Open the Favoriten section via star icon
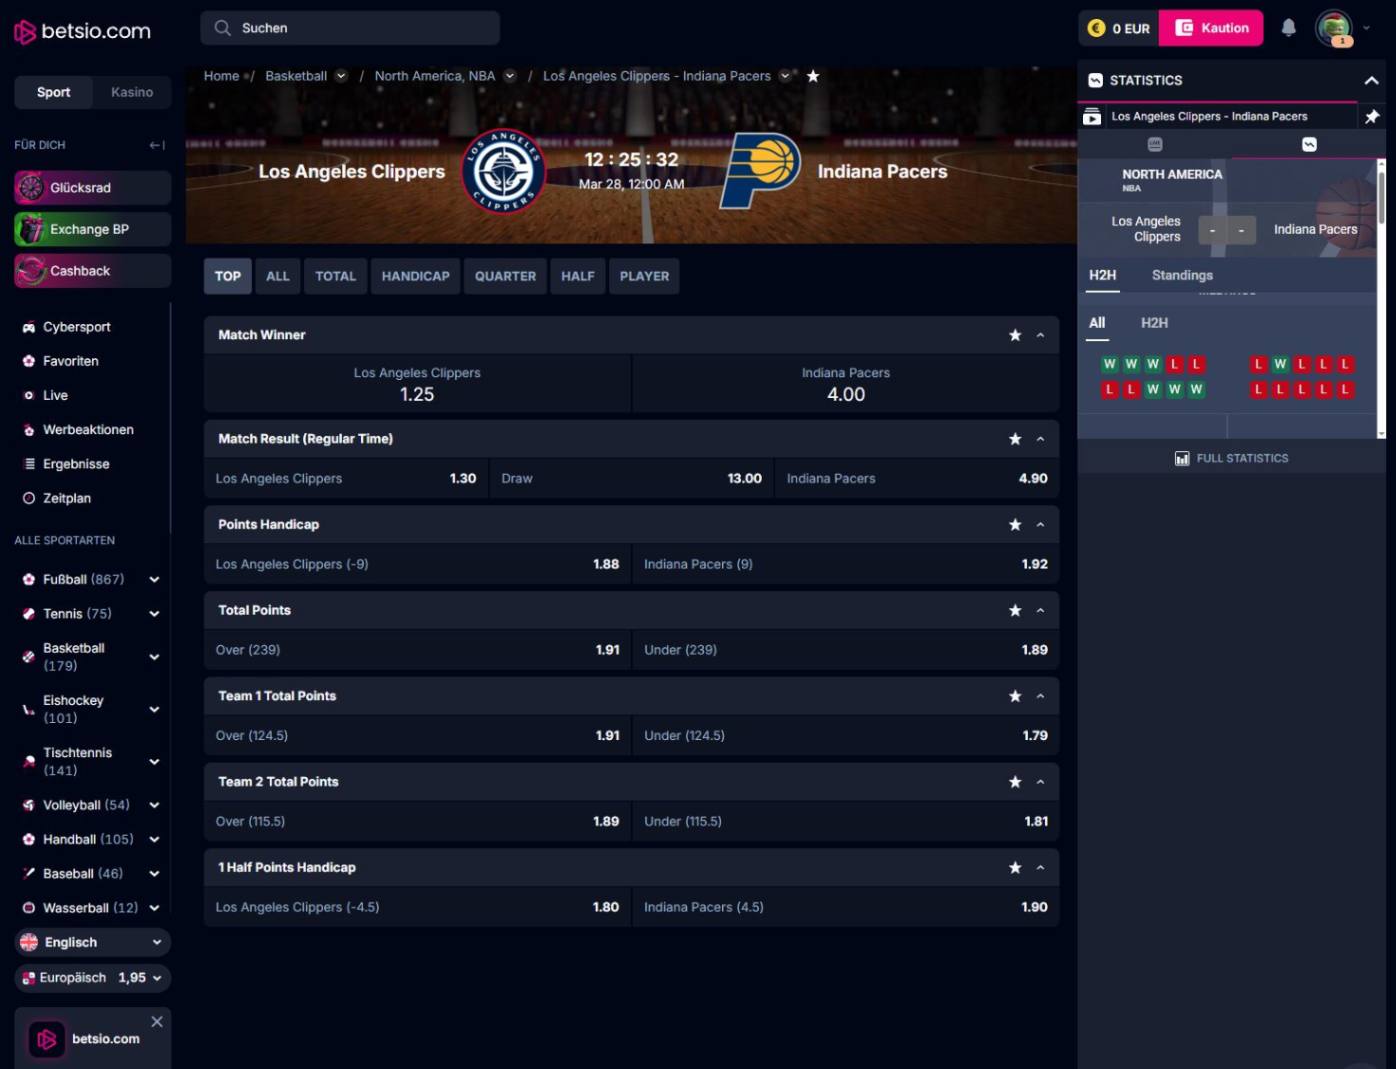This screenshot has width=1396, height=1069. pos(28,361)
